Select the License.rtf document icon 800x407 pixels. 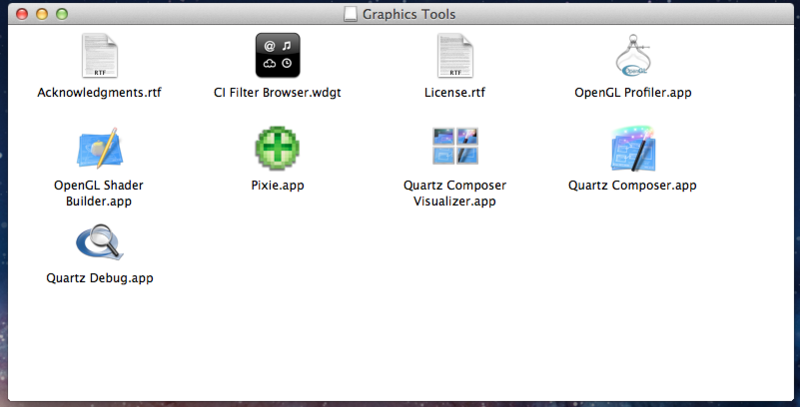(x=455, y=56)
